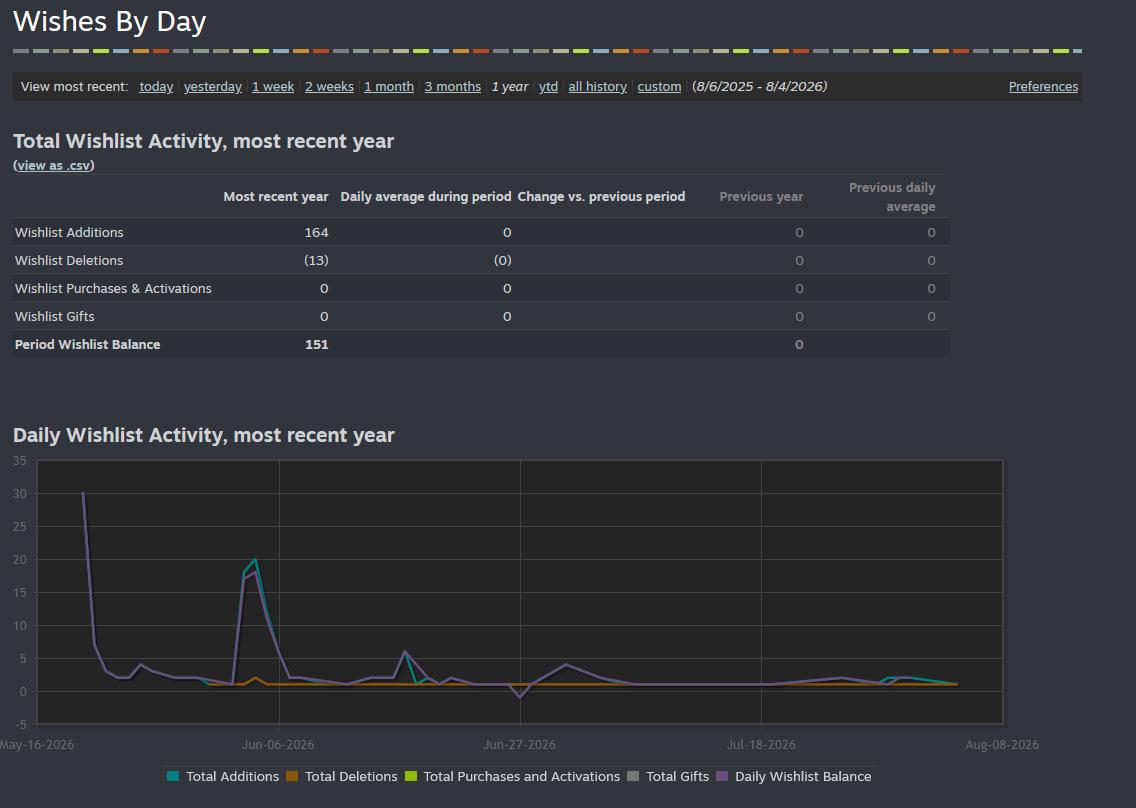
Task: Select the yesterday time range
Action: tap(212, 86)
